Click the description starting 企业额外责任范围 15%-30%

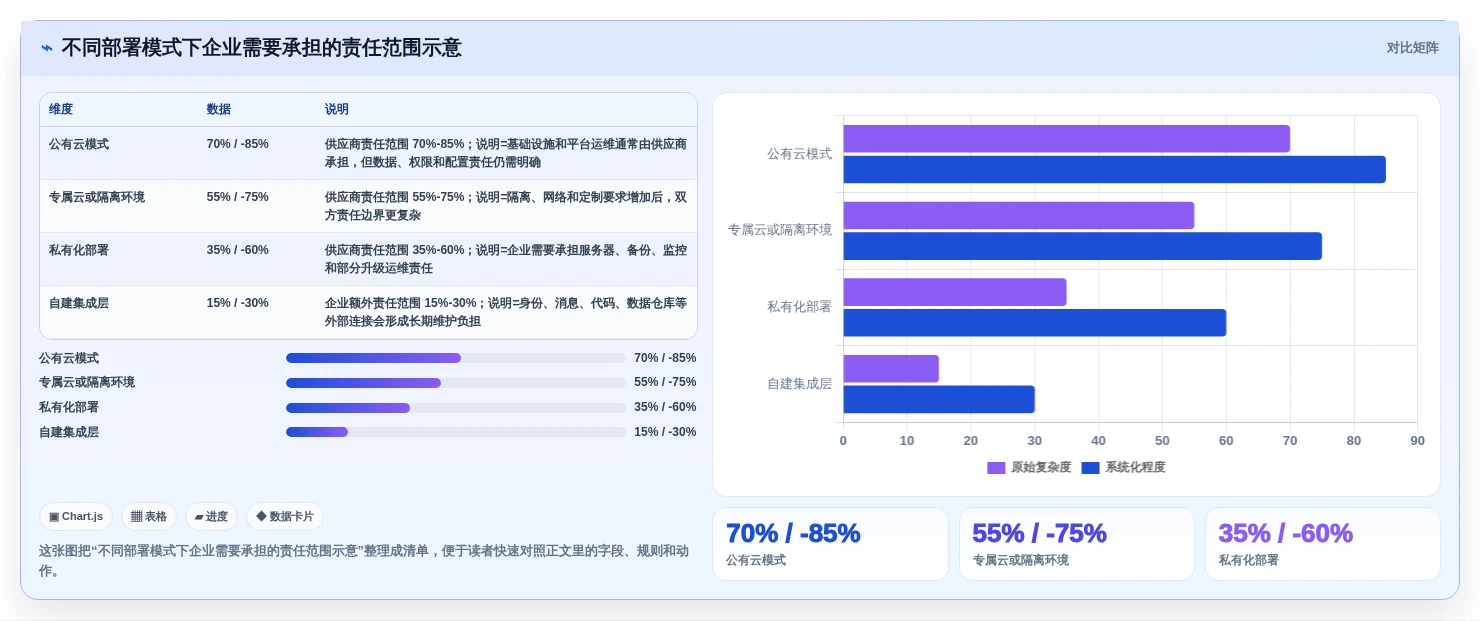tap(506, 312)
